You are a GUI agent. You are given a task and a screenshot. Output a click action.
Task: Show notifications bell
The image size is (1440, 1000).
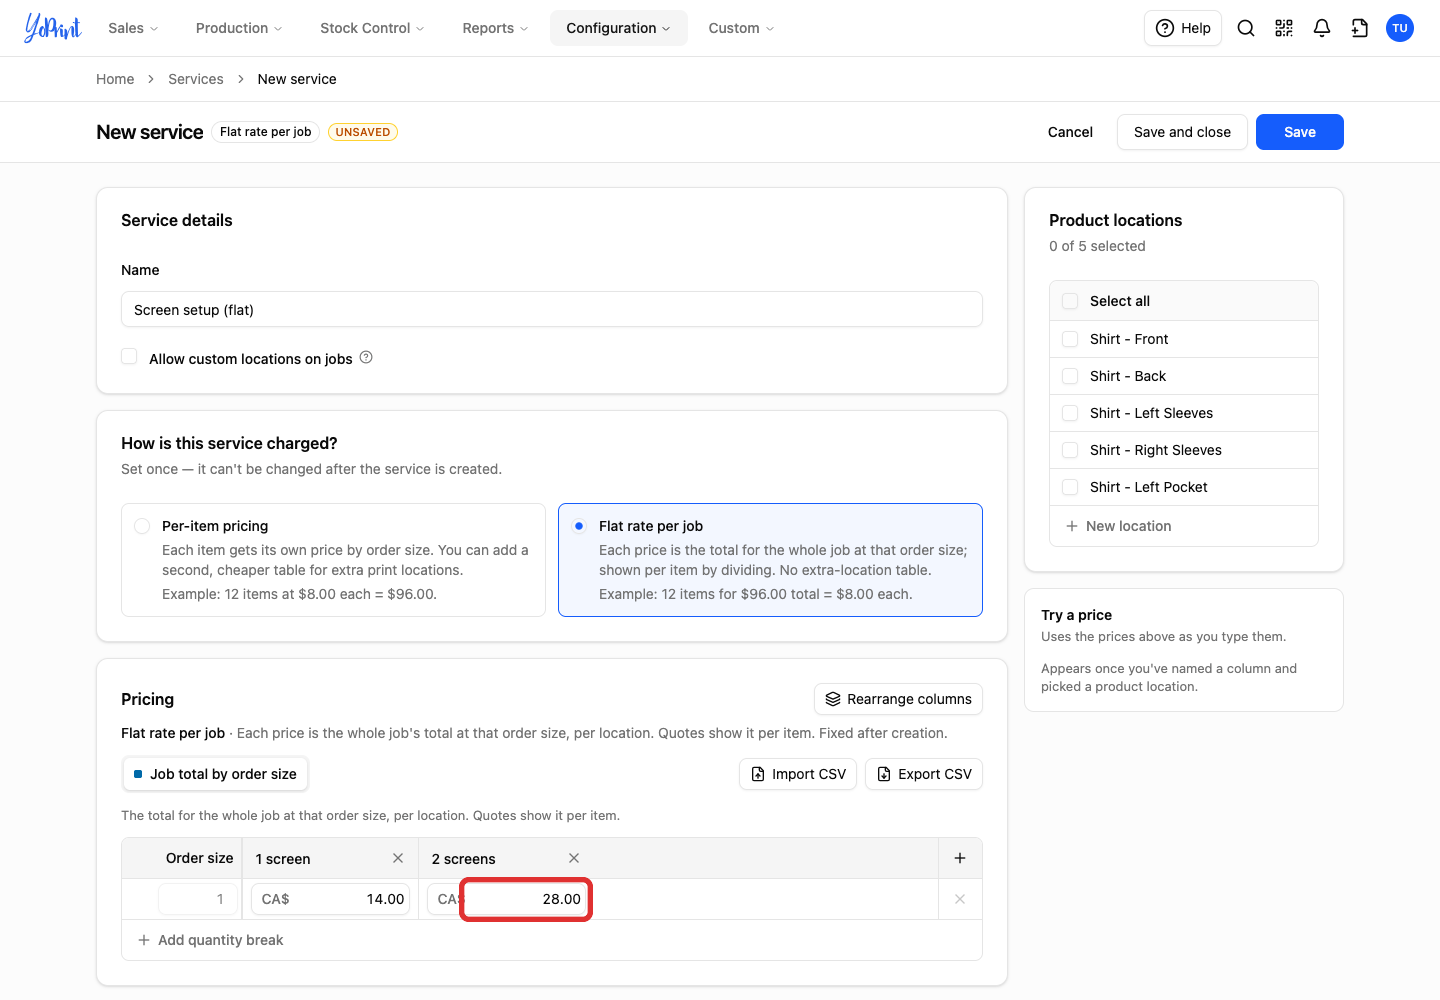[1322, 28]
